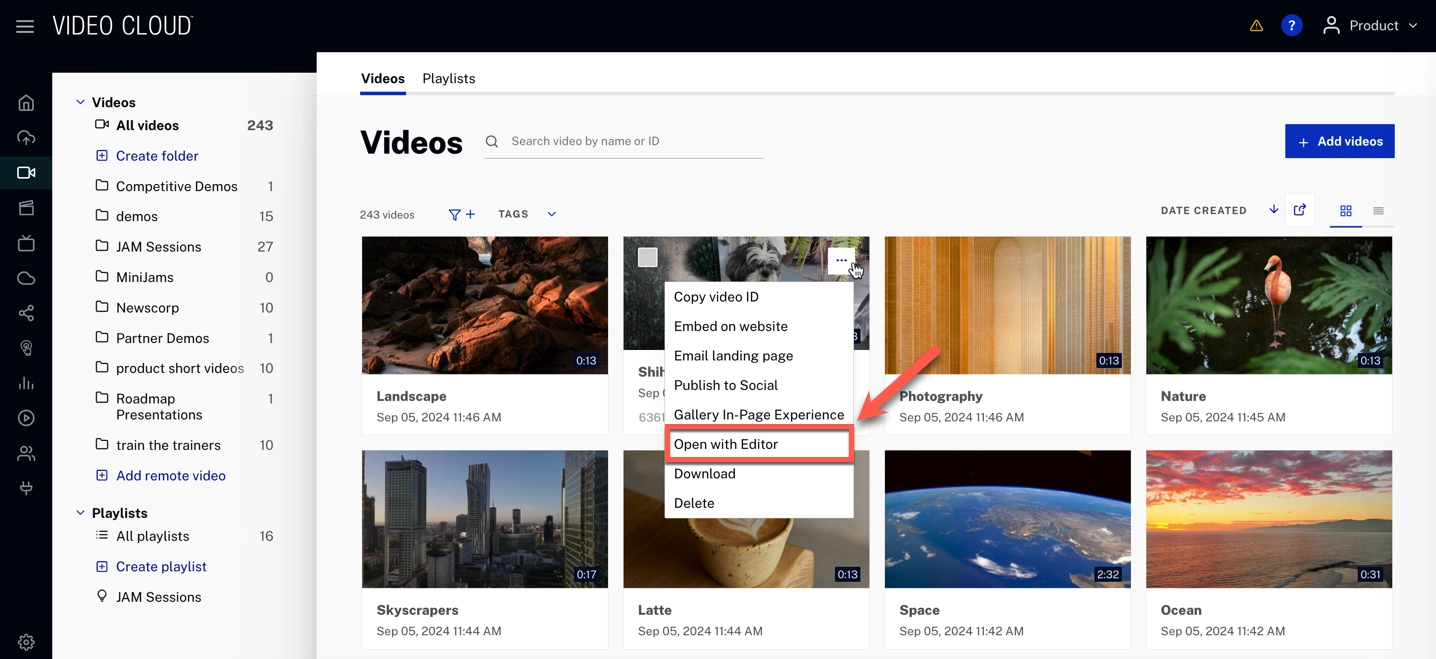Screen dimensions: 1436x659
Task: Click the Home icon in sidebar
Action: click(x=26, y=103)
